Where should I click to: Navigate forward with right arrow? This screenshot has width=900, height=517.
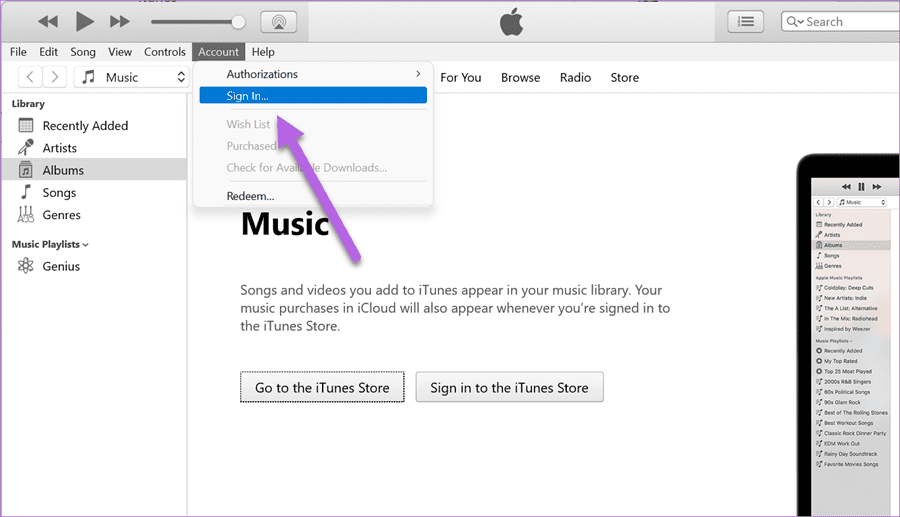[x=55, y=77]
